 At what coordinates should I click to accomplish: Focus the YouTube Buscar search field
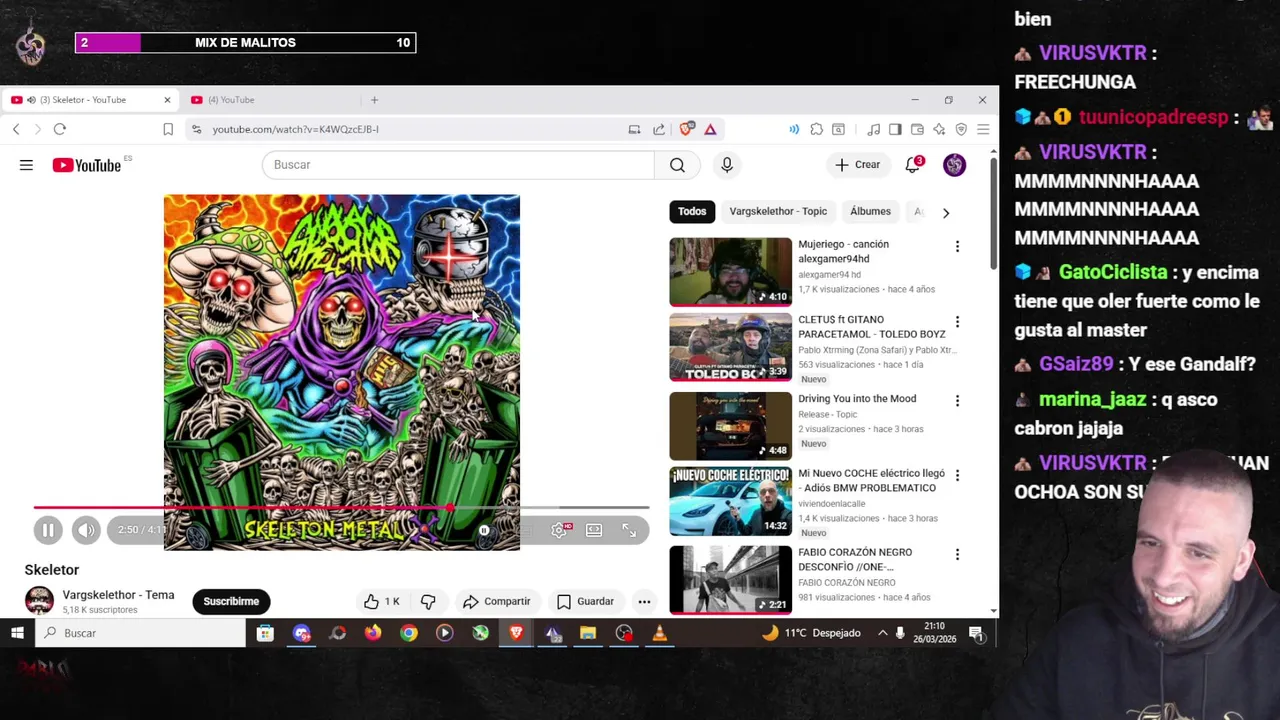pos(458,165)
